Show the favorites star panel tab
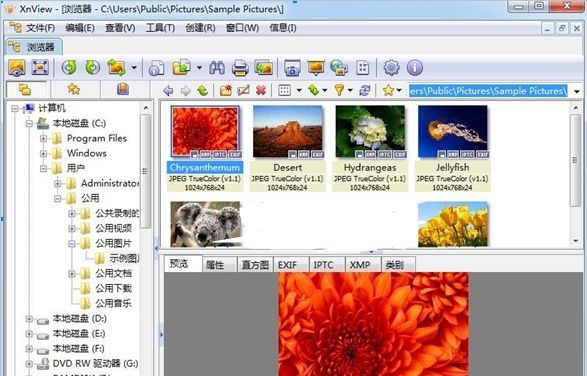587x376 pixels. (74, 90)
